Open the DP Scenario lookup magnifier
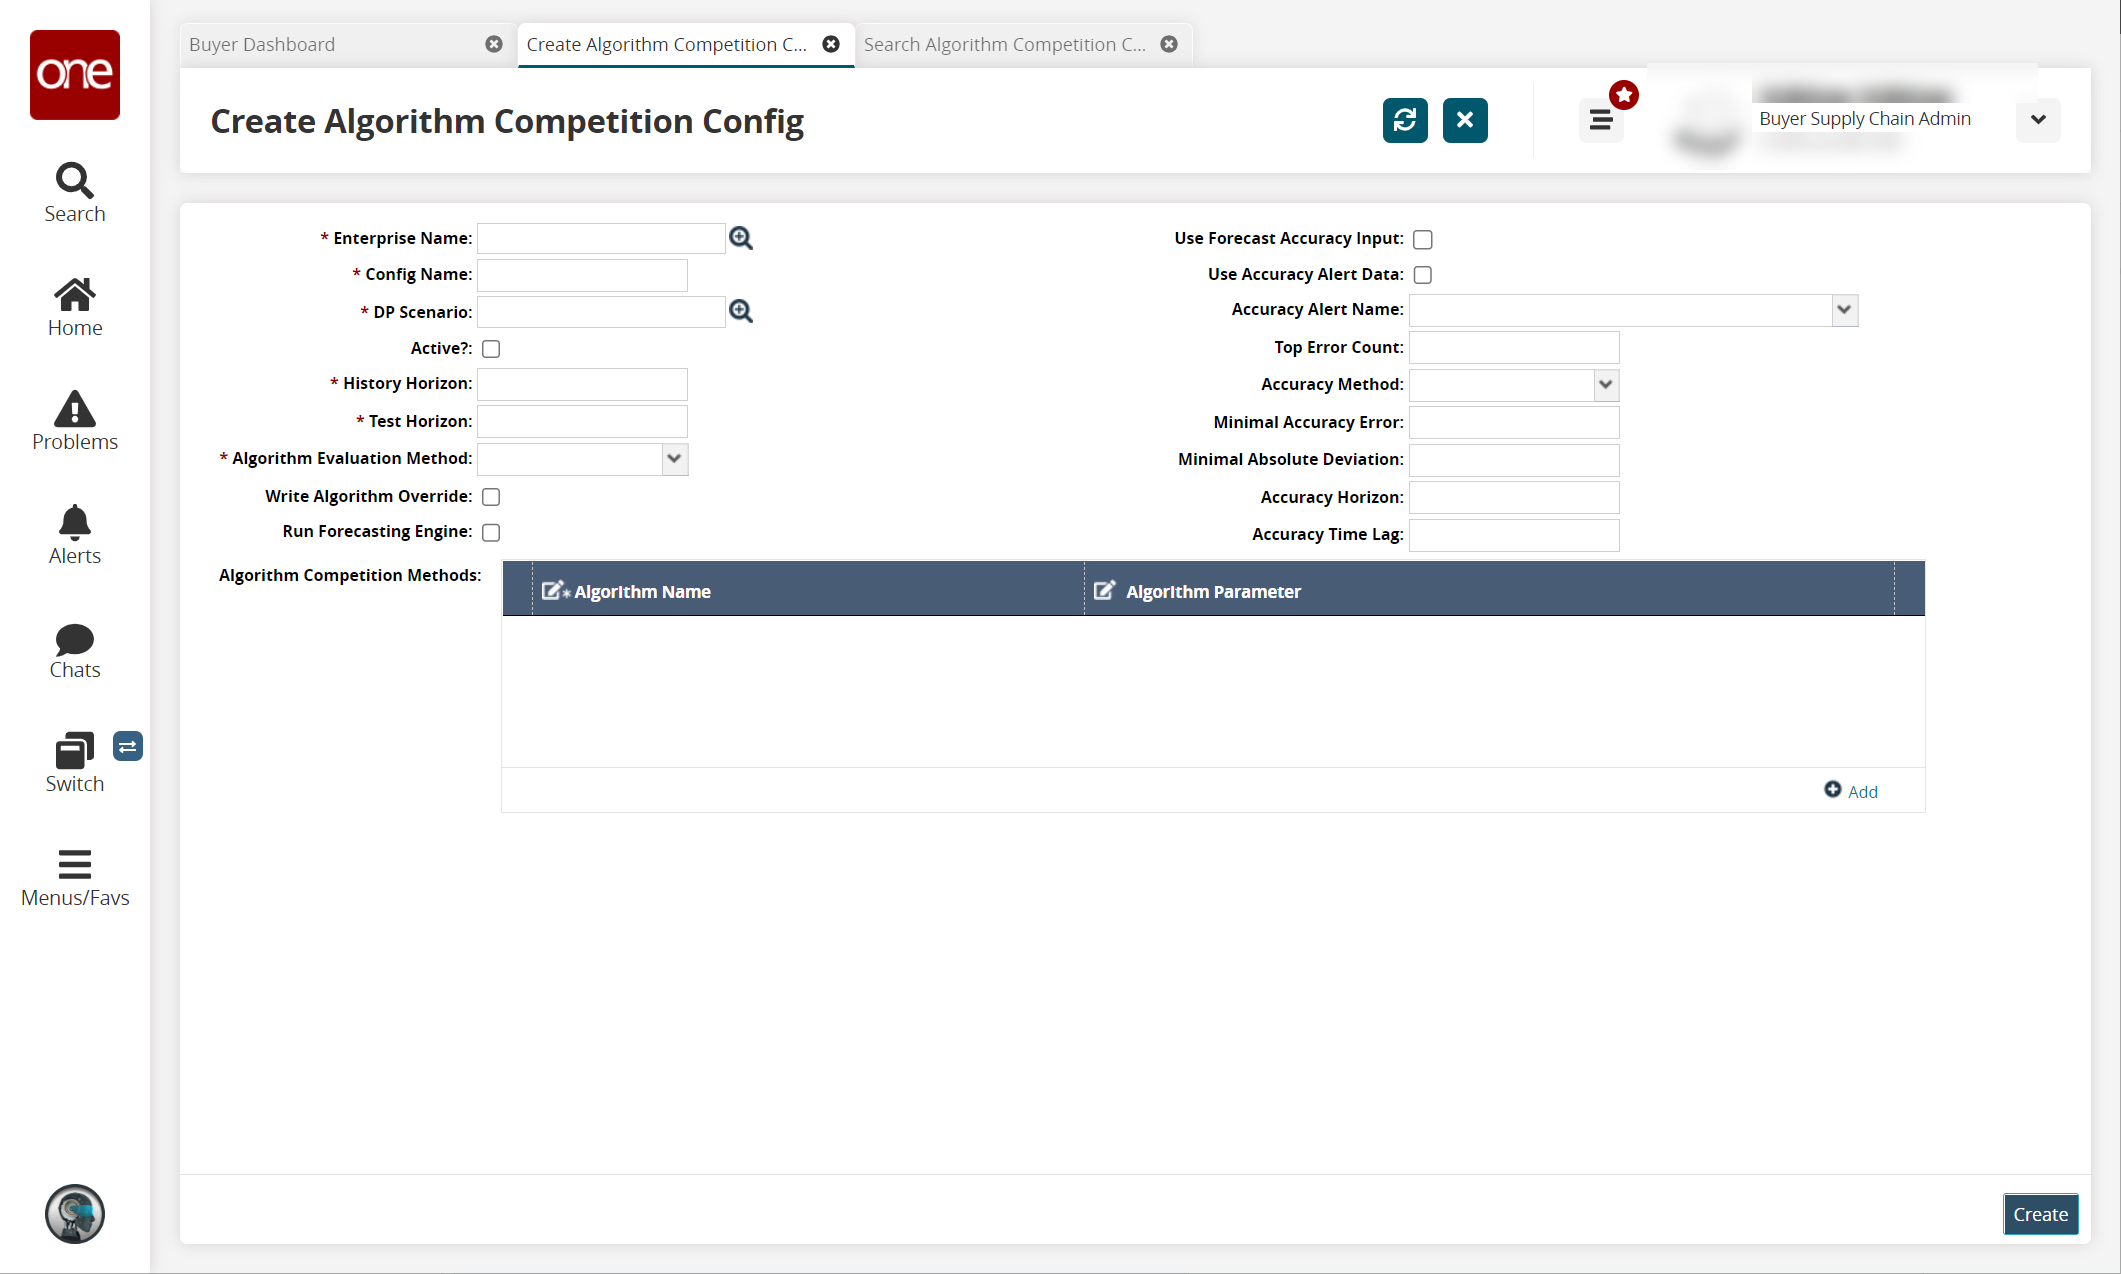2121x1274 pixels. (x=740, y=311)
